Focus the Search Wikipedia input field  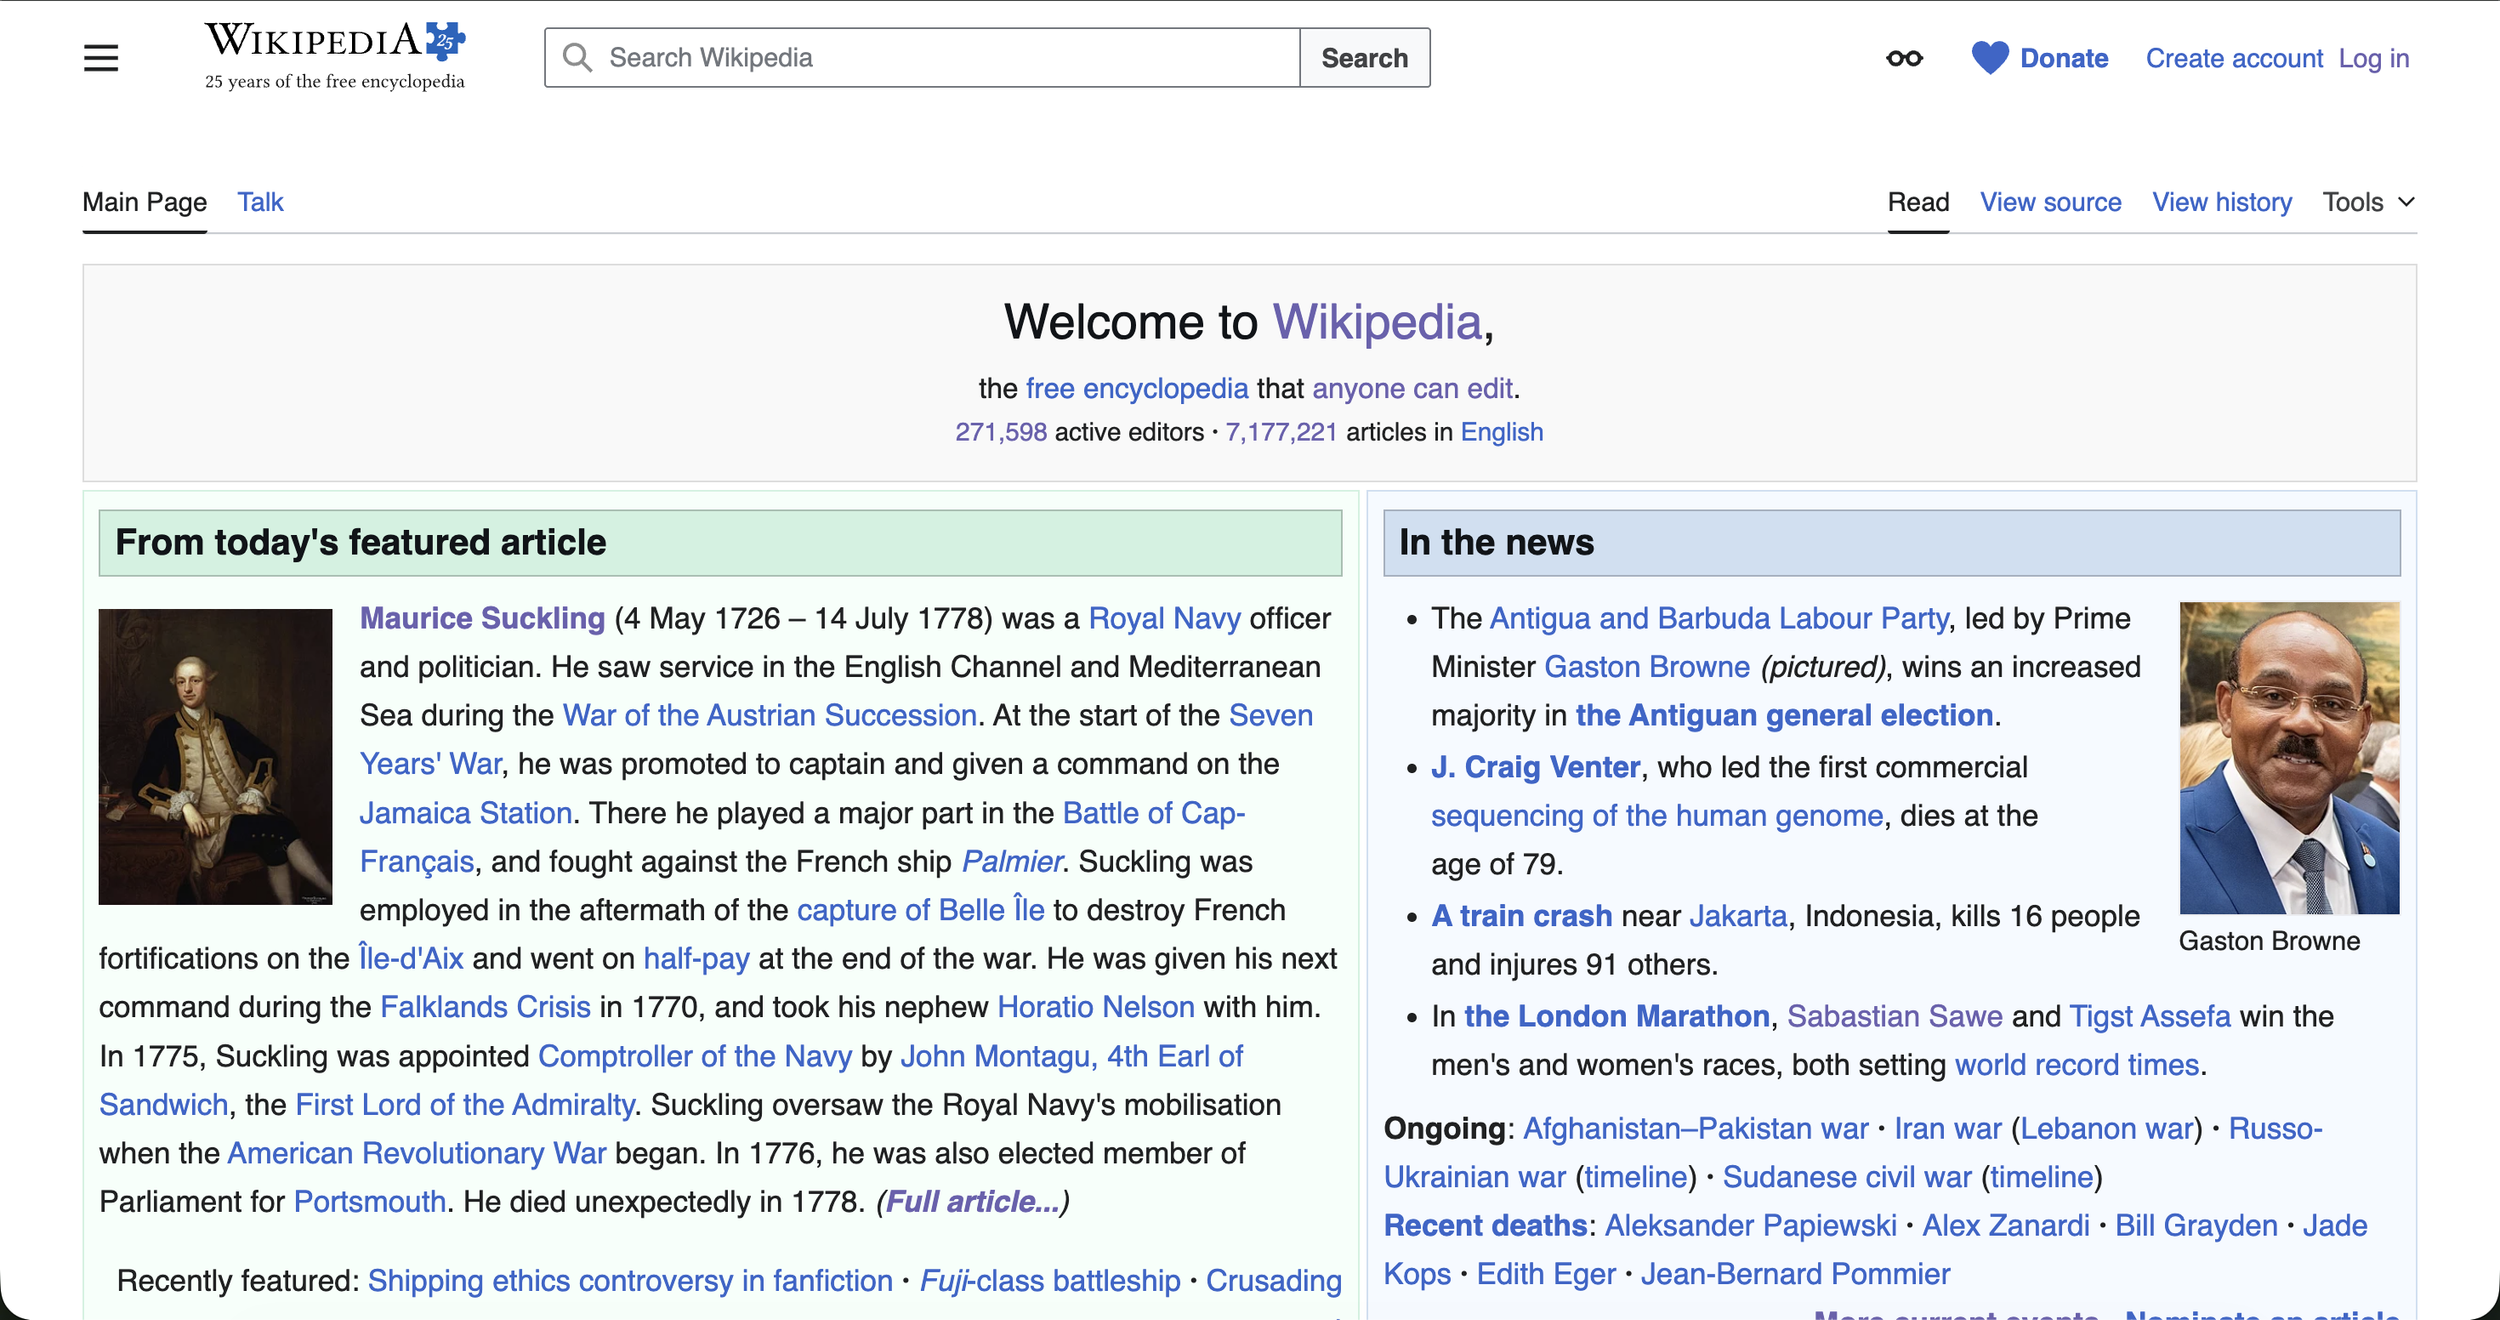tap(922, 58)
